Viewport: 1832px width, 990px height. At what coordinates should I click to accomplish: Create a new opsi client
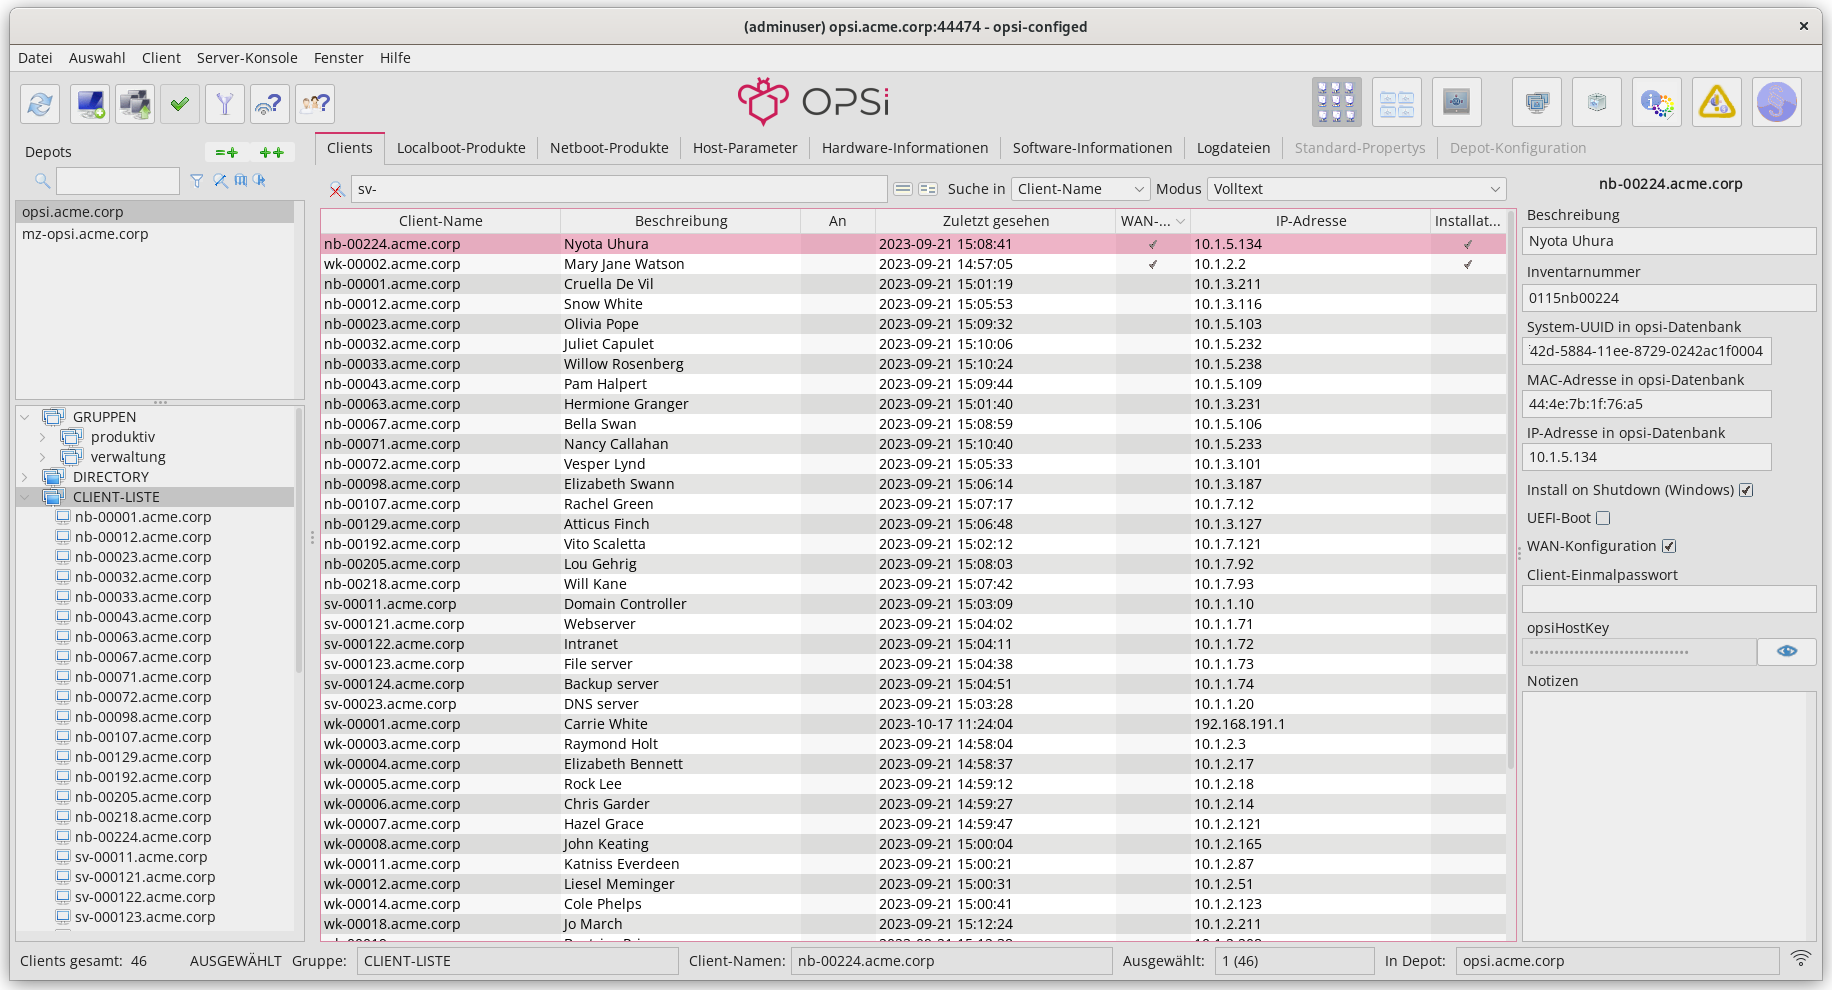(90, 103)
